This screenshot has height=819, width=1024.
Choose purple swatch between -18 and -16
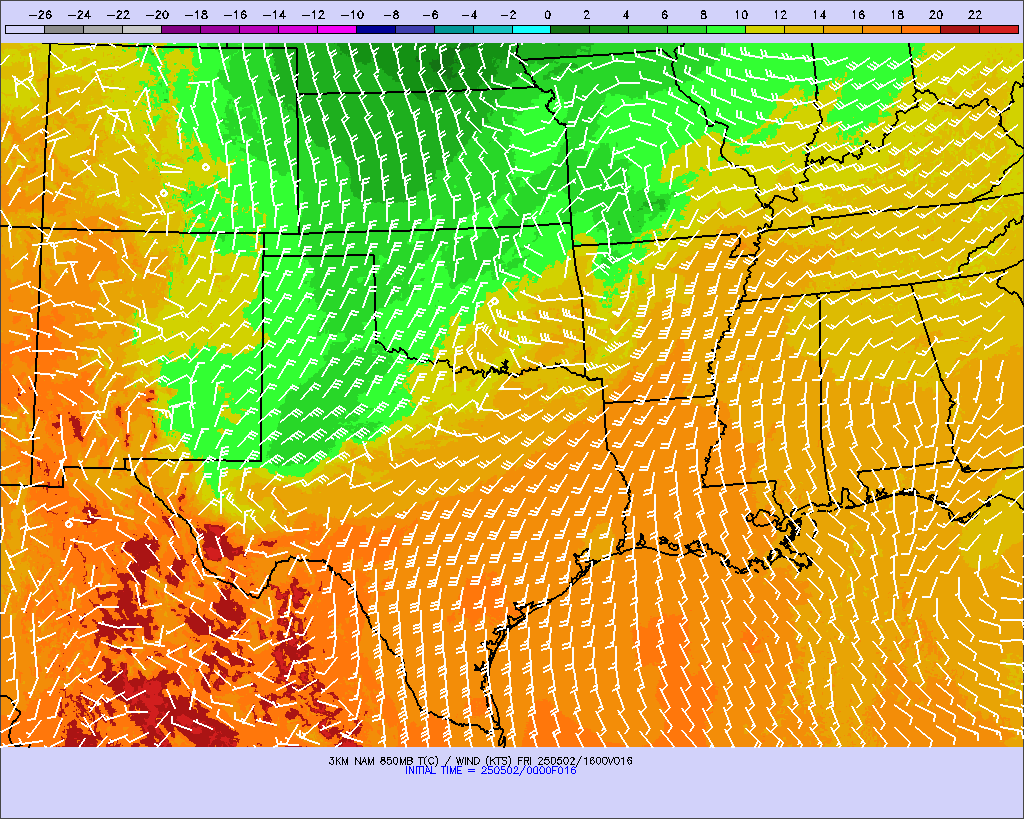tap(220, 29)
